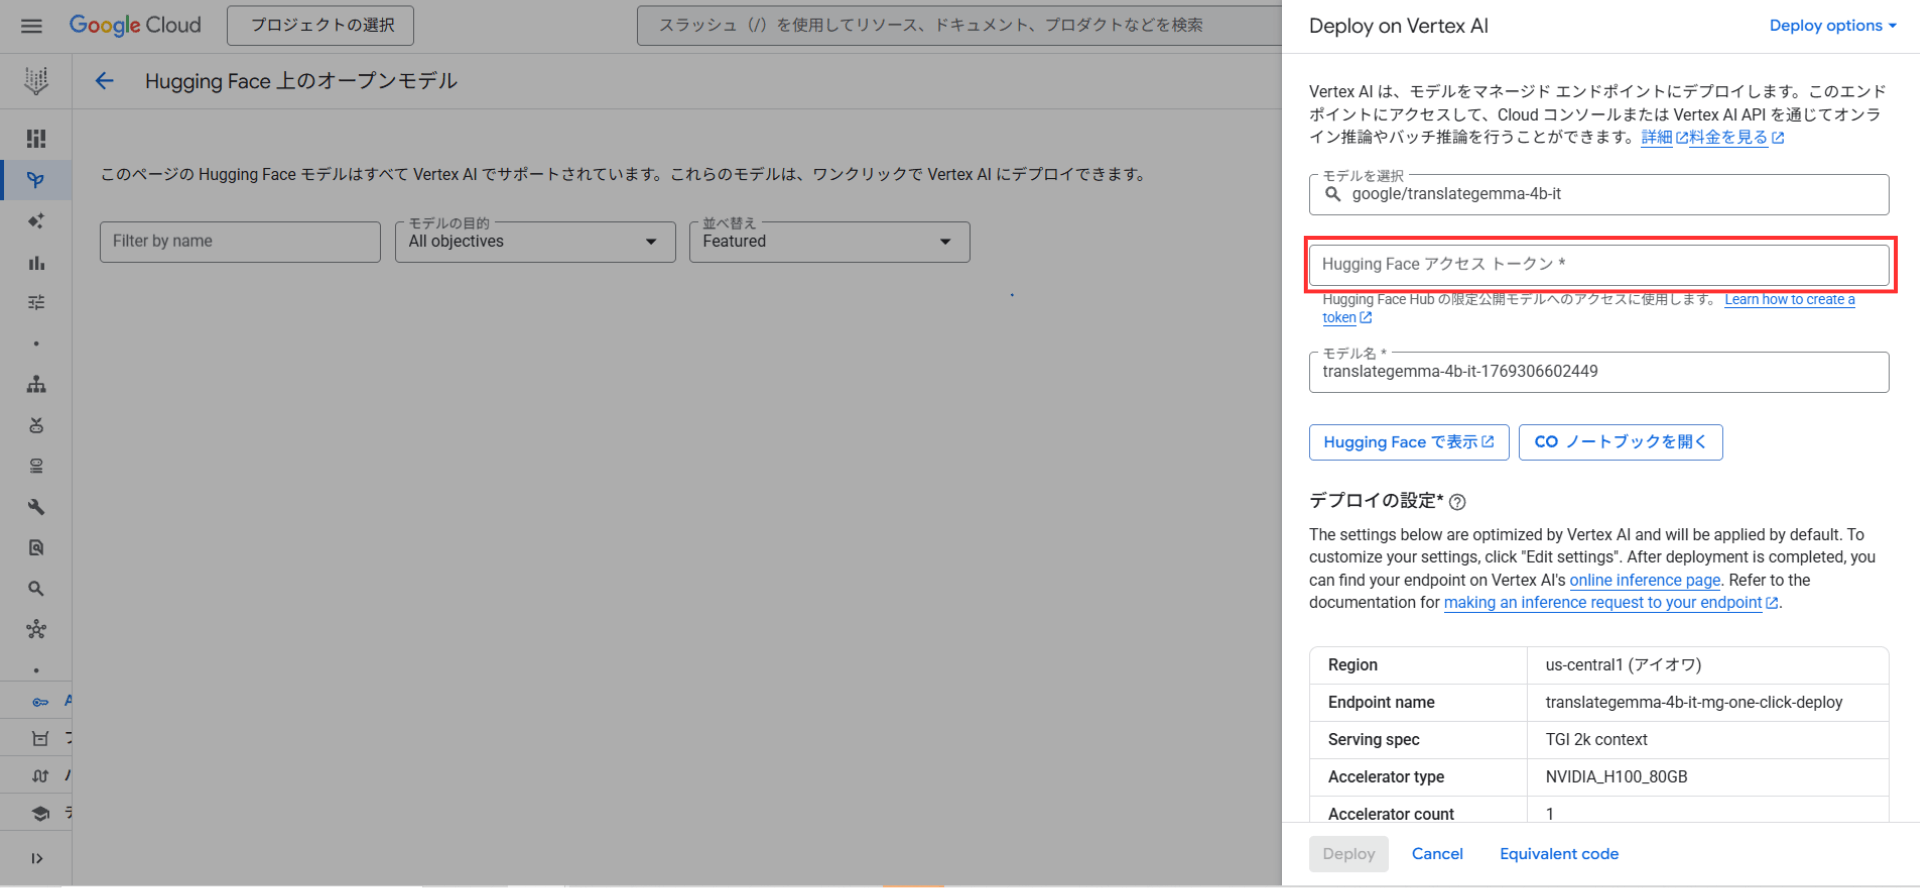Click the ノートブックを開く button
Image resolution: width=1920 pixels, height=888 pixels.
[x=1620, y=442]
